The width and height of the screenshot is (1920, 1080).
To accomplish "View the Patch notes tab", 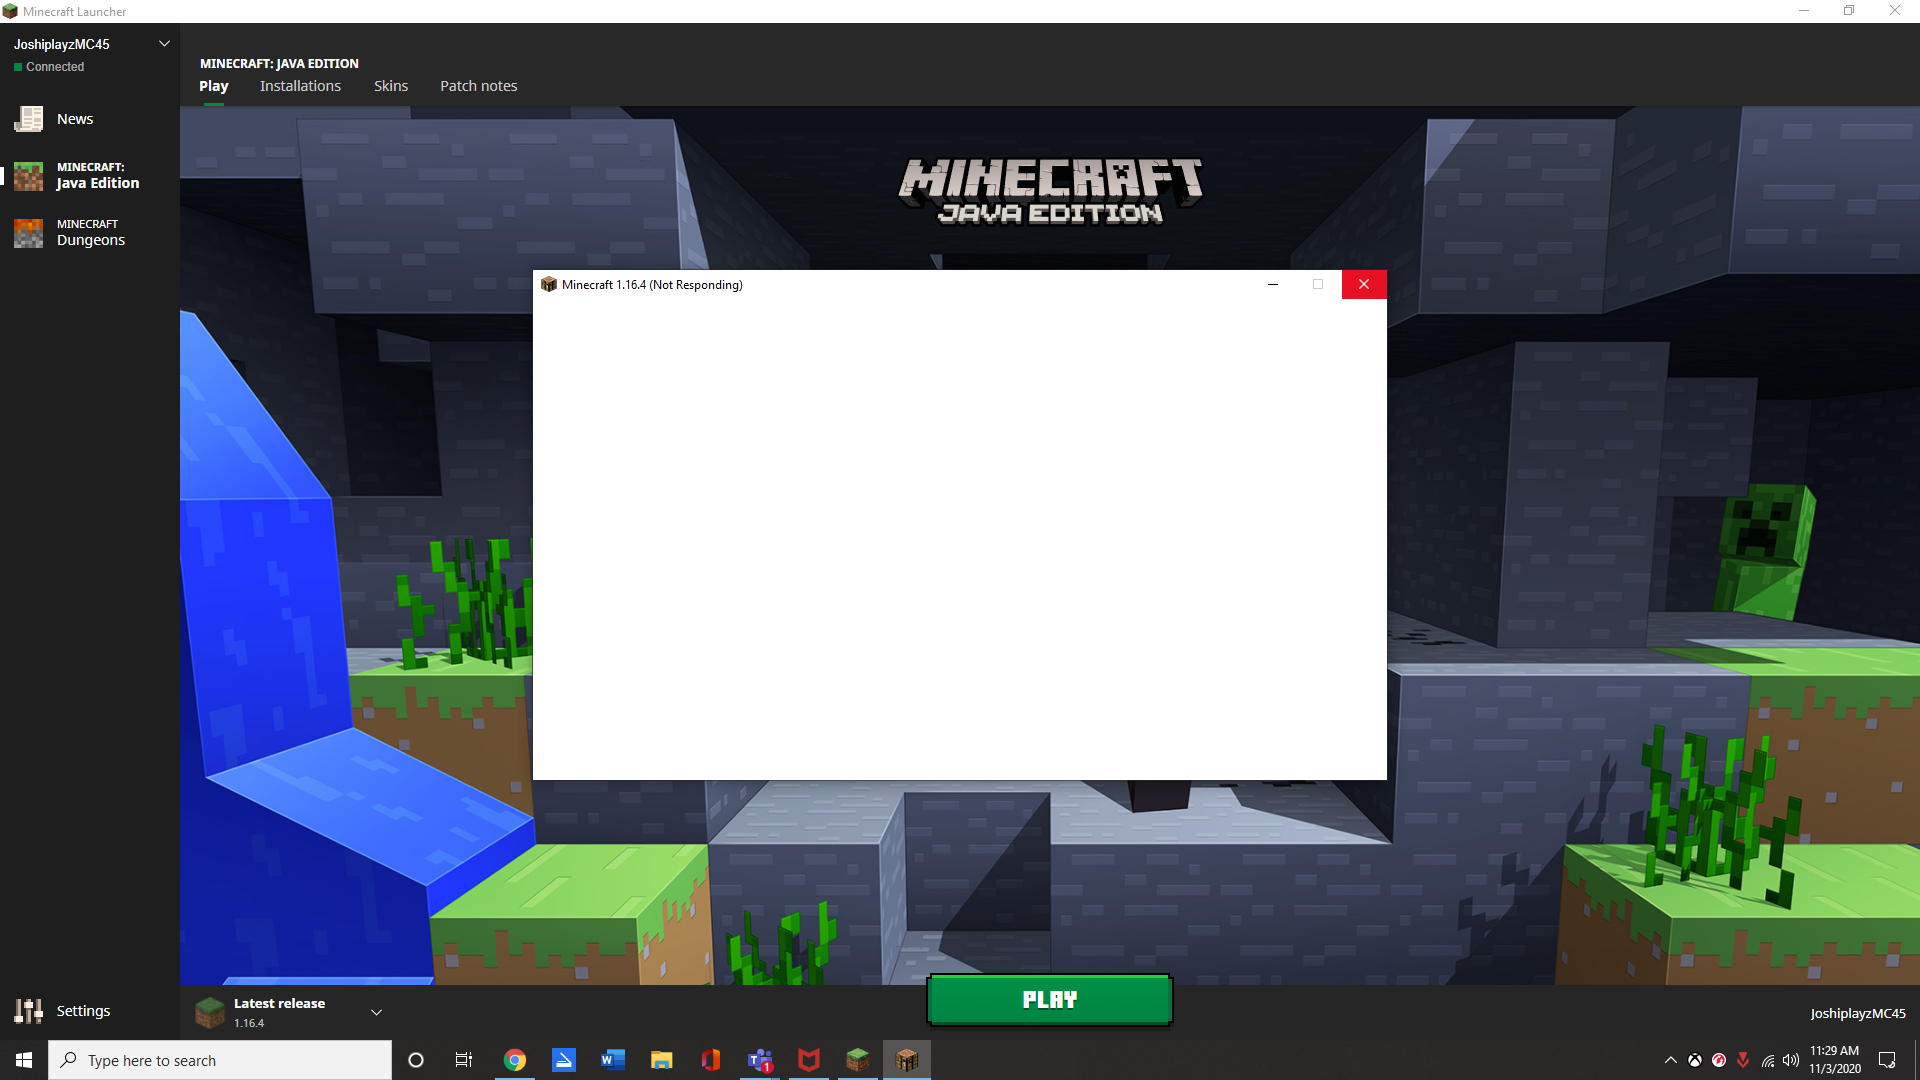I will (478, 86).
